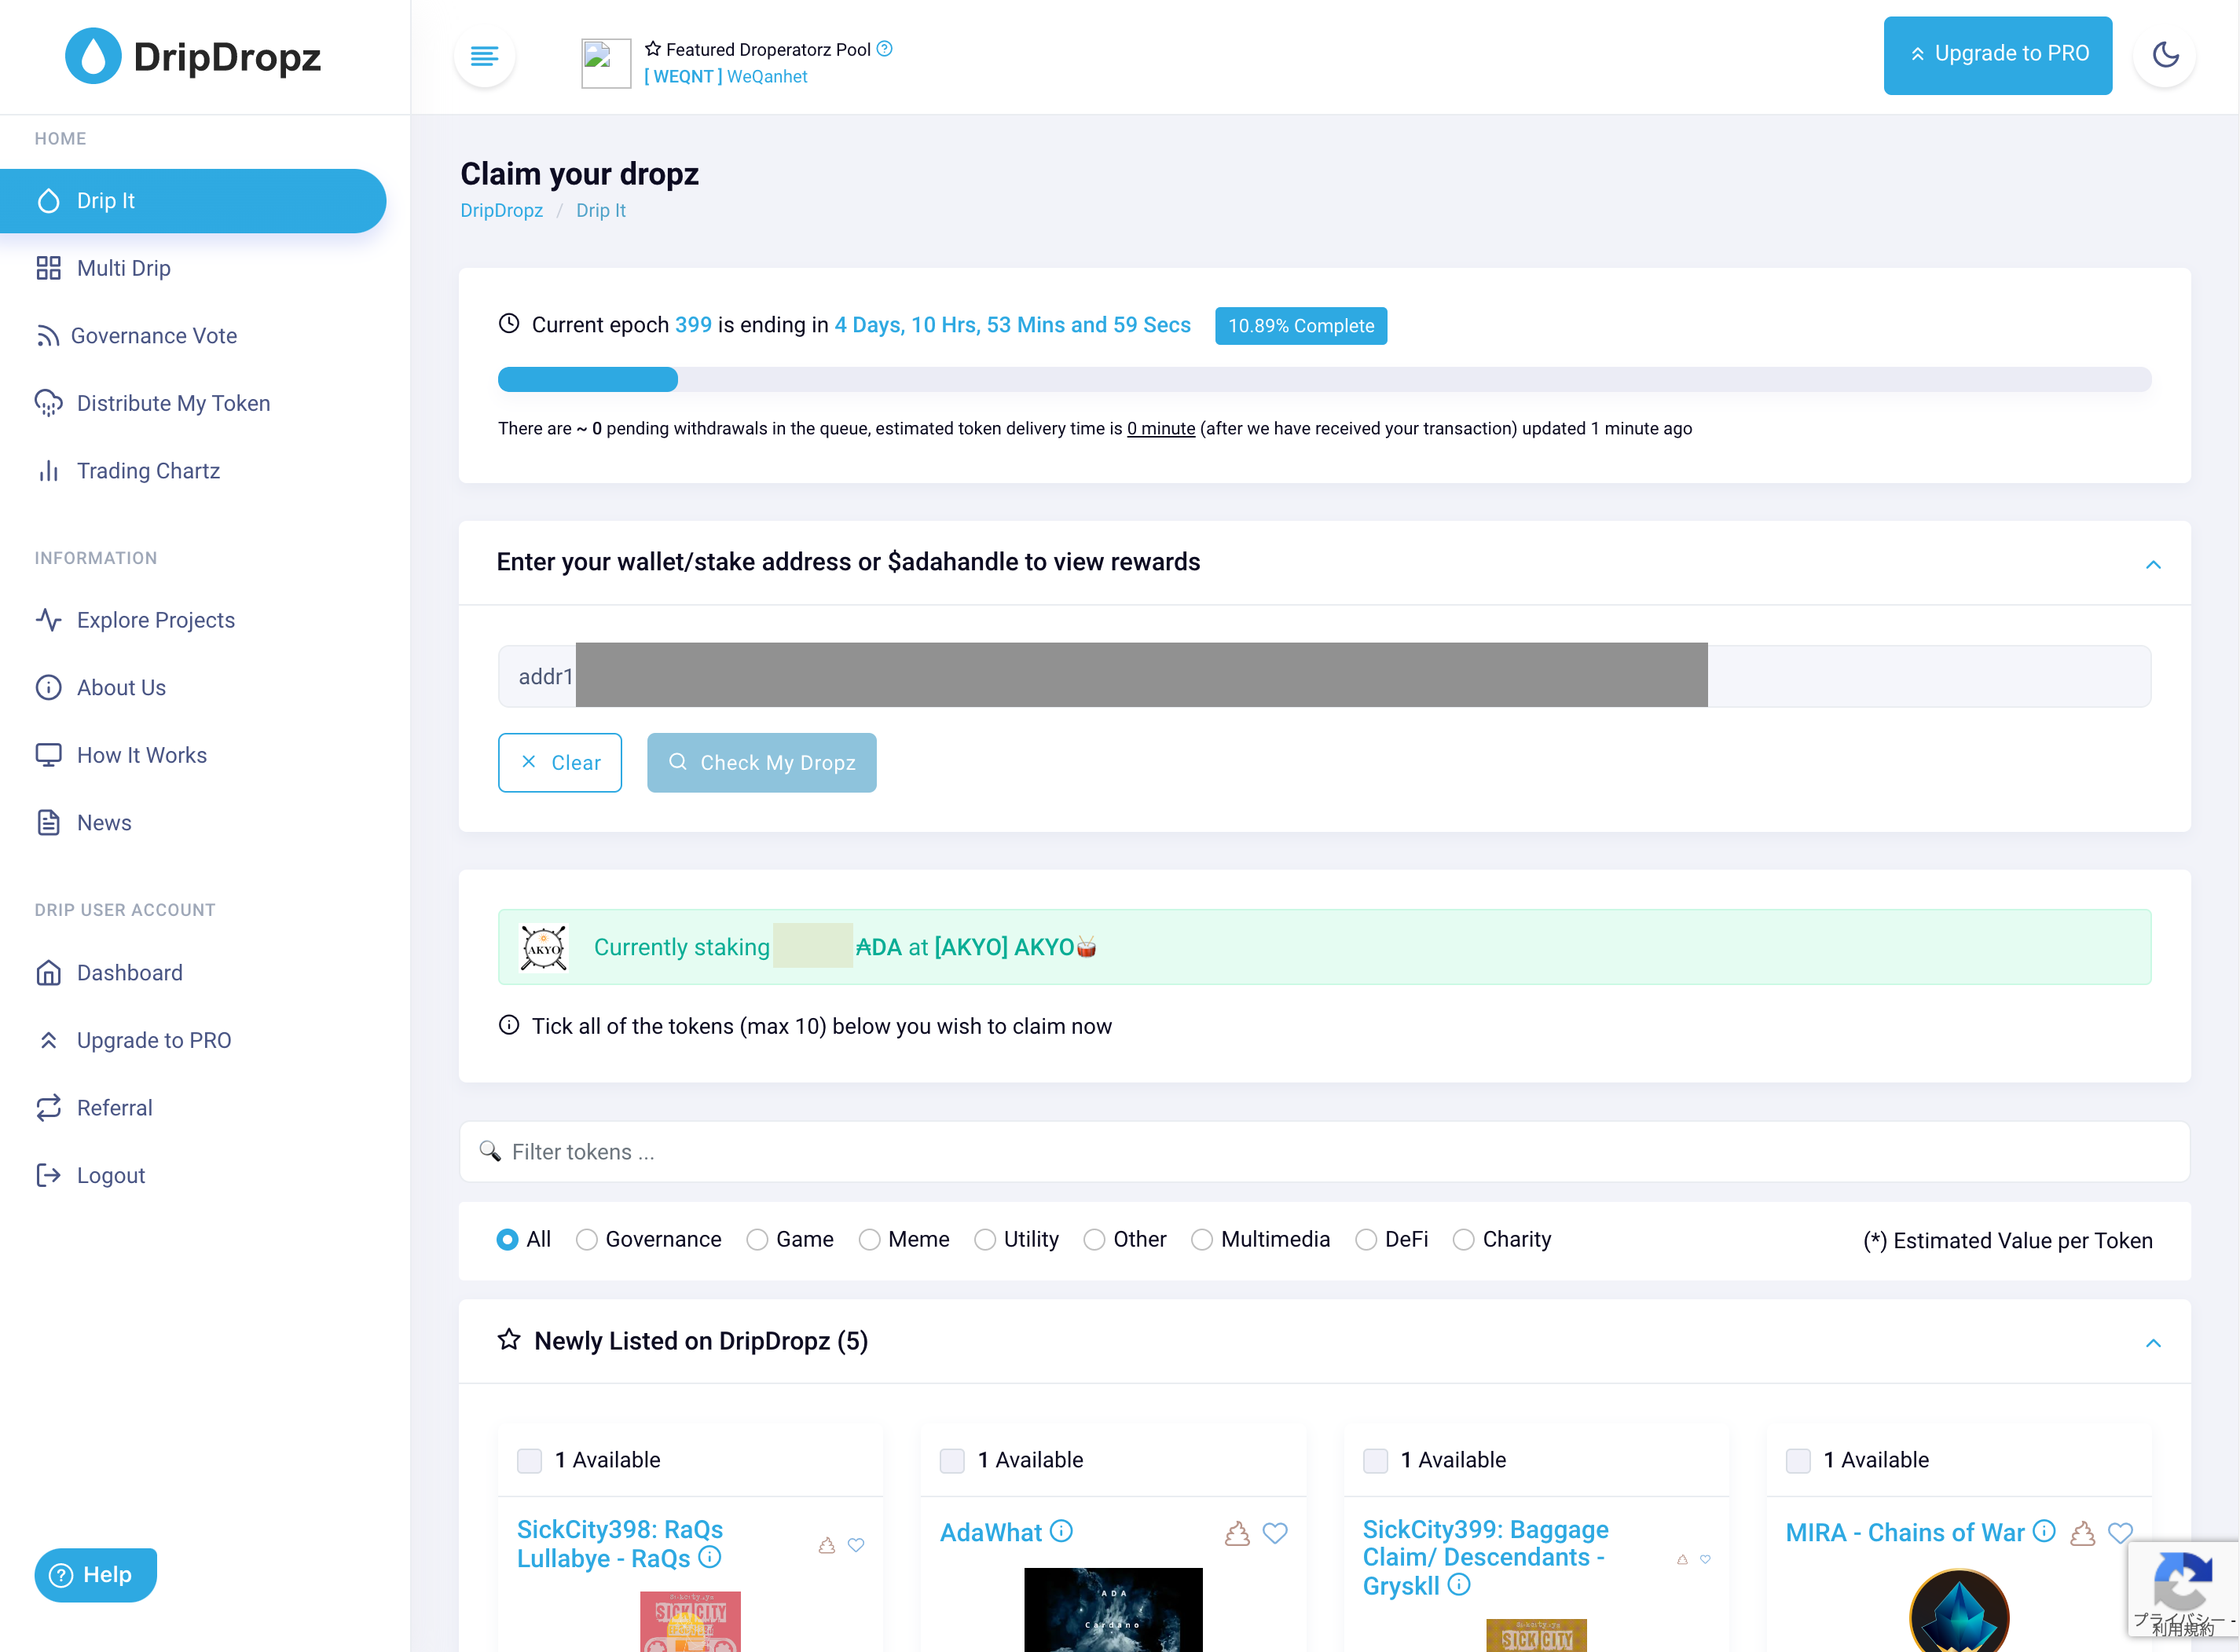Open the [WEQNT] WeQanhet pool link

(725, 76)
